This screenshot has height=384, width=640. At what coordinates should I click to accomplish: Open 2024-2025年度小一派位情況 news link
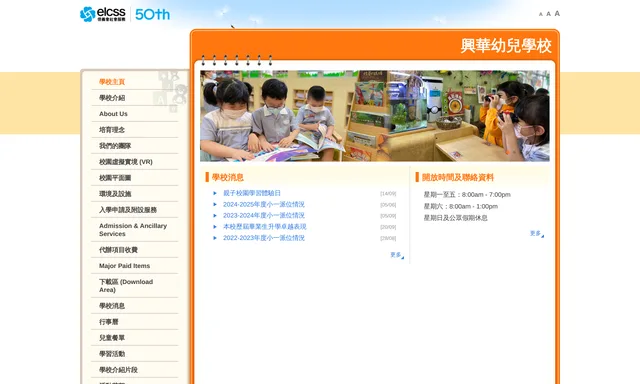pos(264,204)
